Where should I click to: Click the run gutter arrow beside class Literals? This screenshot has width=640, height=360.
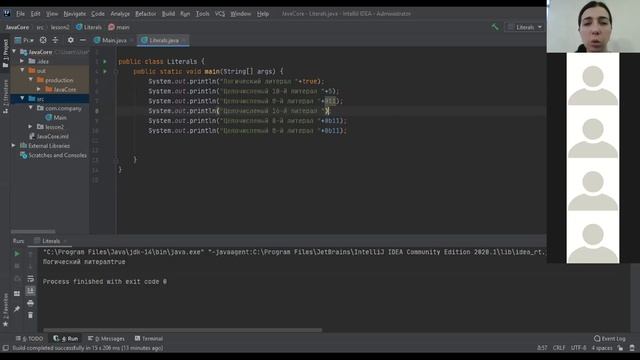tap(105, 62)
